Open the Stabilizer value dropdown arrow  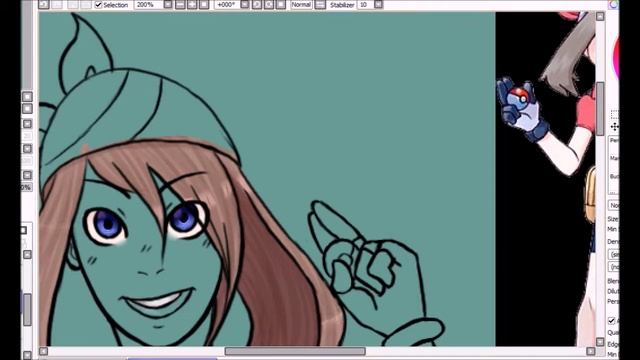[378, 5]
